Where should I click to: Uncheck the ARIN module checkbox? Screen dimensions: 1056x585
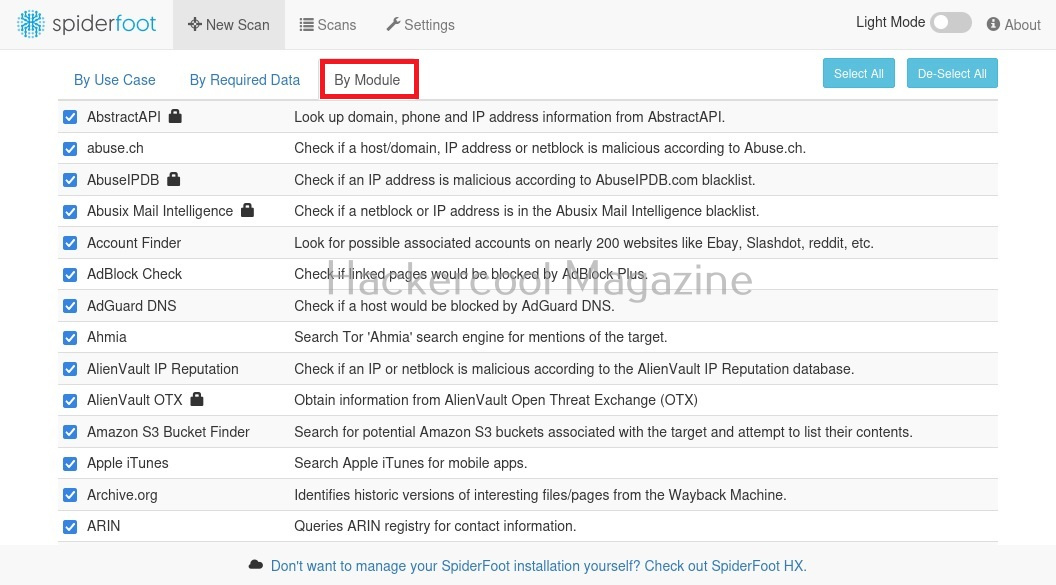pyautogui.click(x=70, y=526)
